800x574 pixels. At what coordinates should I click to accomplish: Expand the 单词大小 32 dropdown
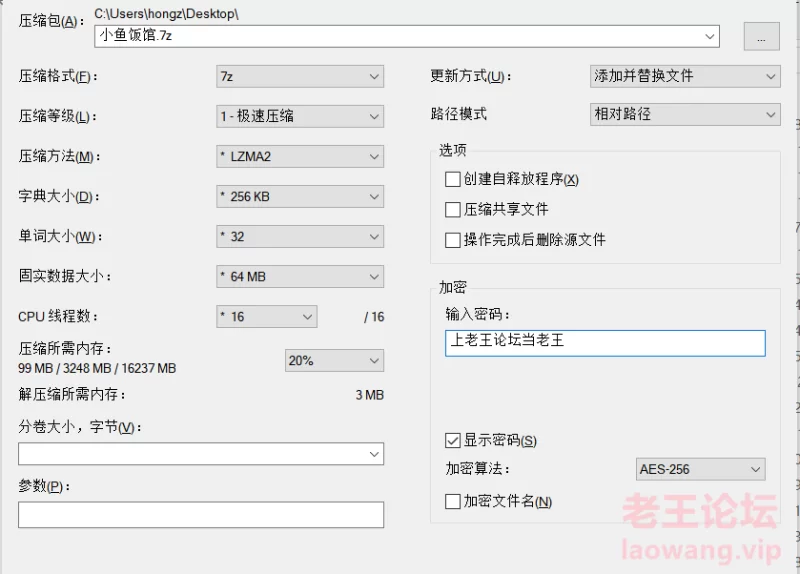(300, 237)
